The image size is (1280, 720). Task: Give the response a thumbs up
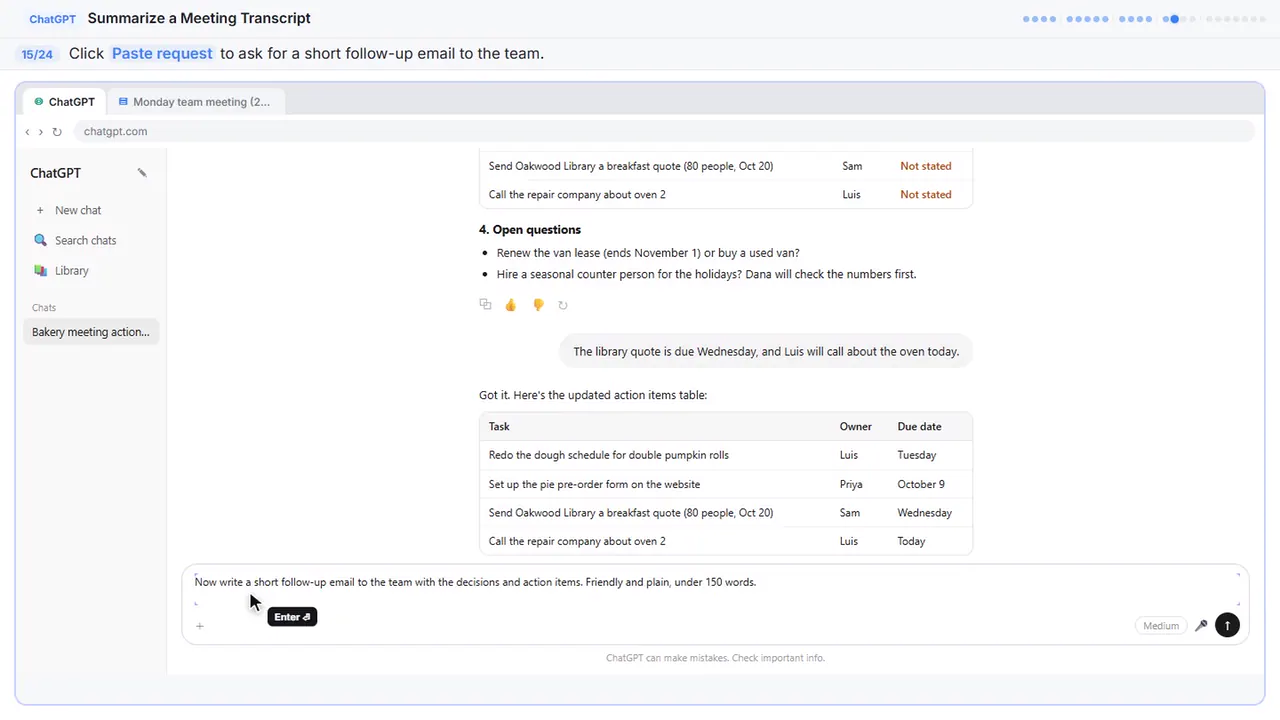511,305
